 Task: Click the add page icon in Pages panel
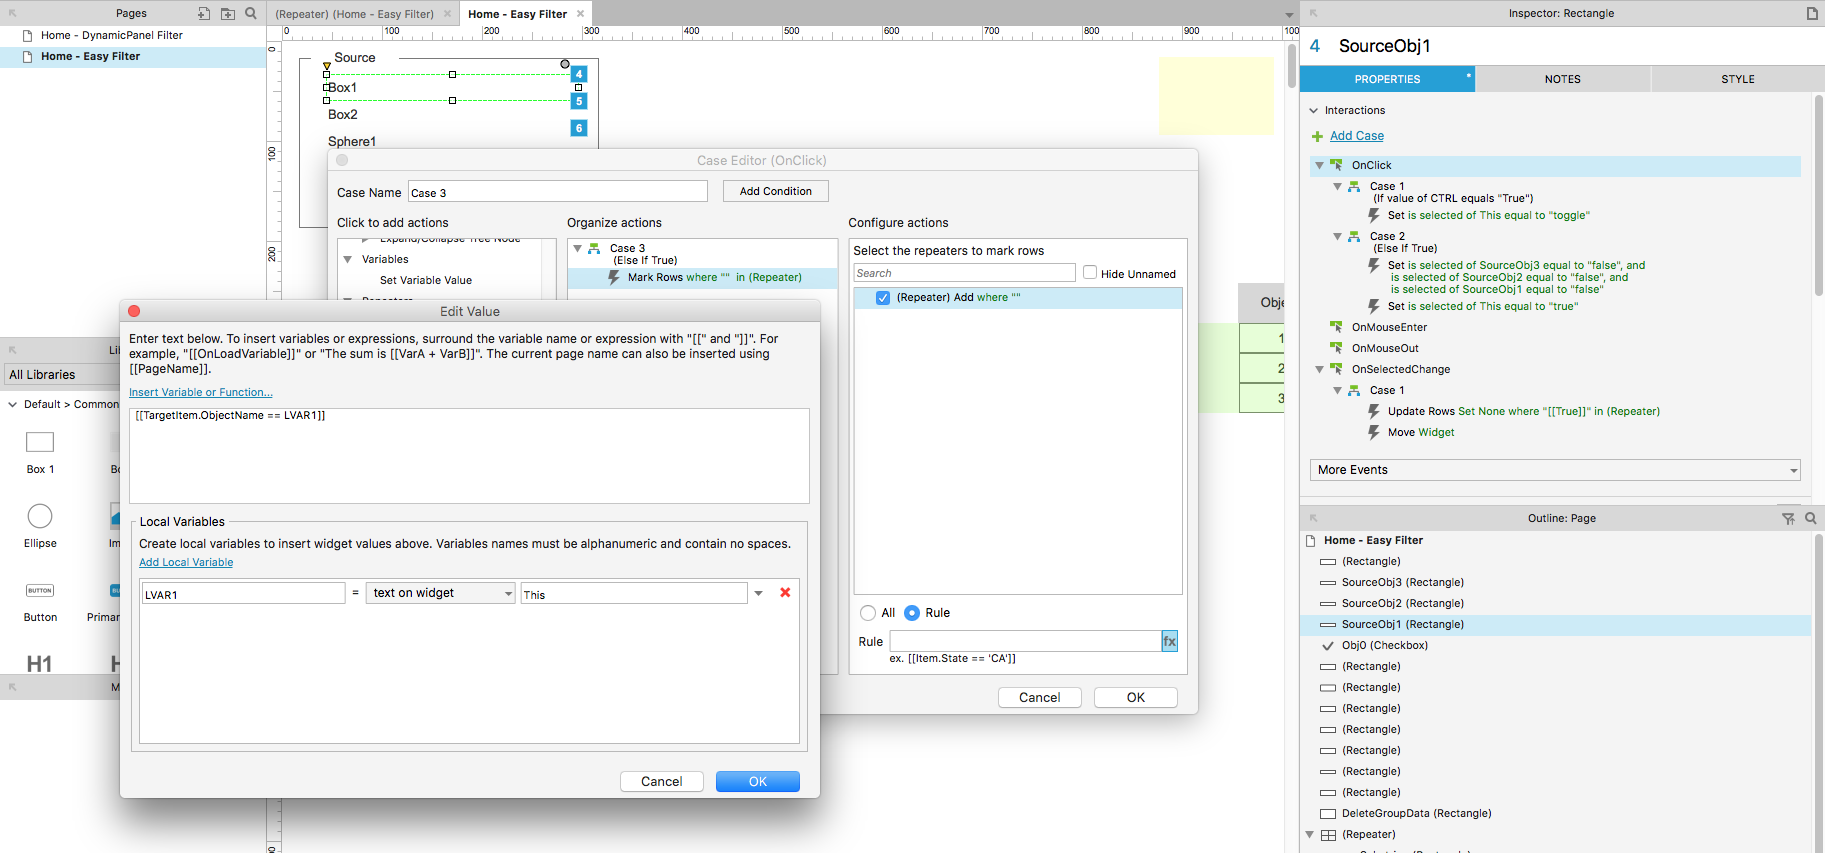(204, 14)
